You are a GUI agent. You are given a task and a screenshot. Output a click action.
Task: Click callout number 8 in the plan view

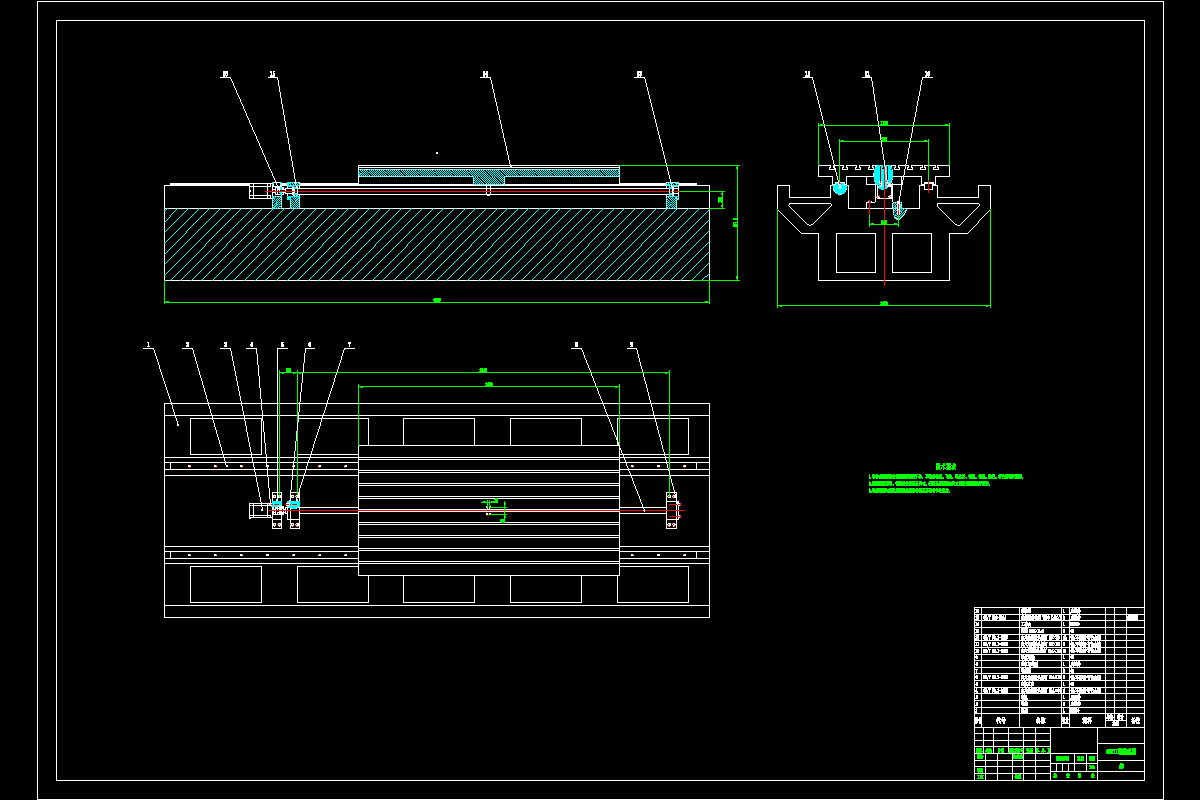click(x=576, y=345)
